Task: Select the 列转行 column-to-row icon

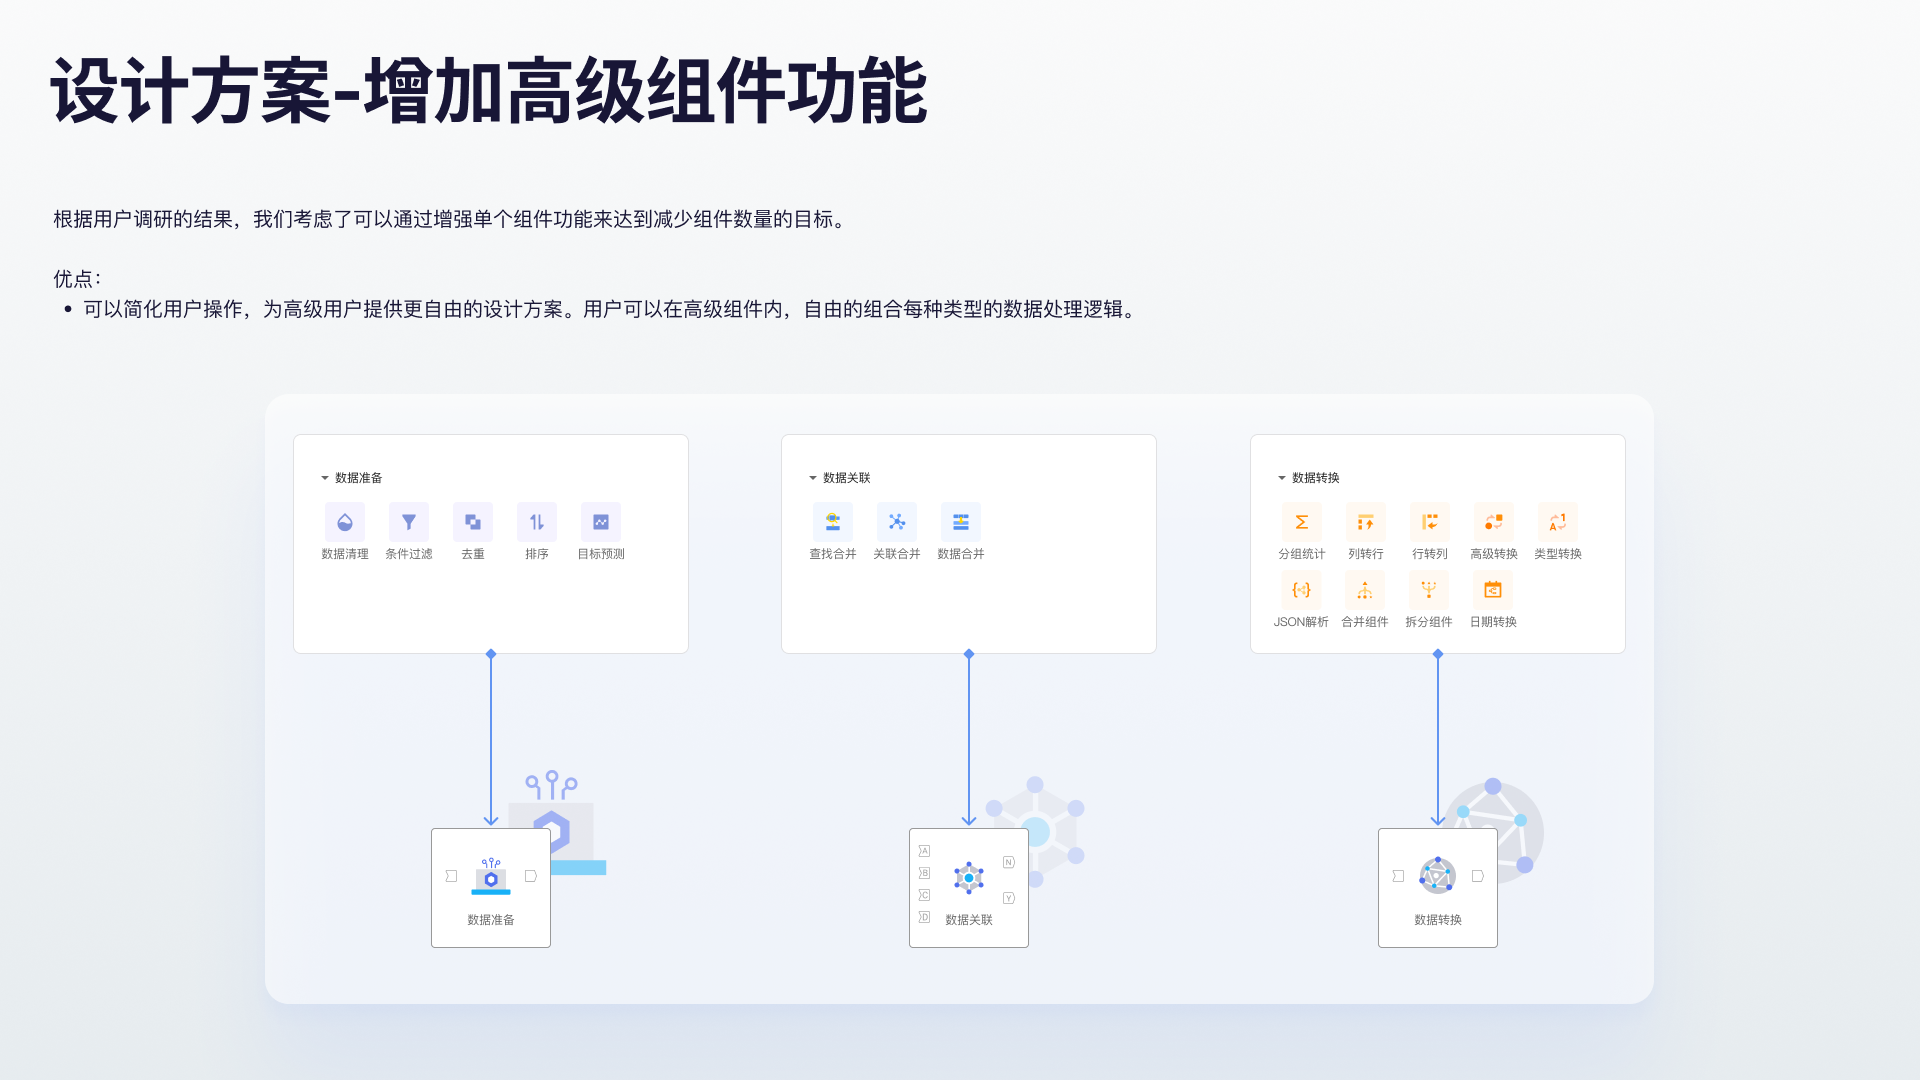Action: coord(1365,522)
